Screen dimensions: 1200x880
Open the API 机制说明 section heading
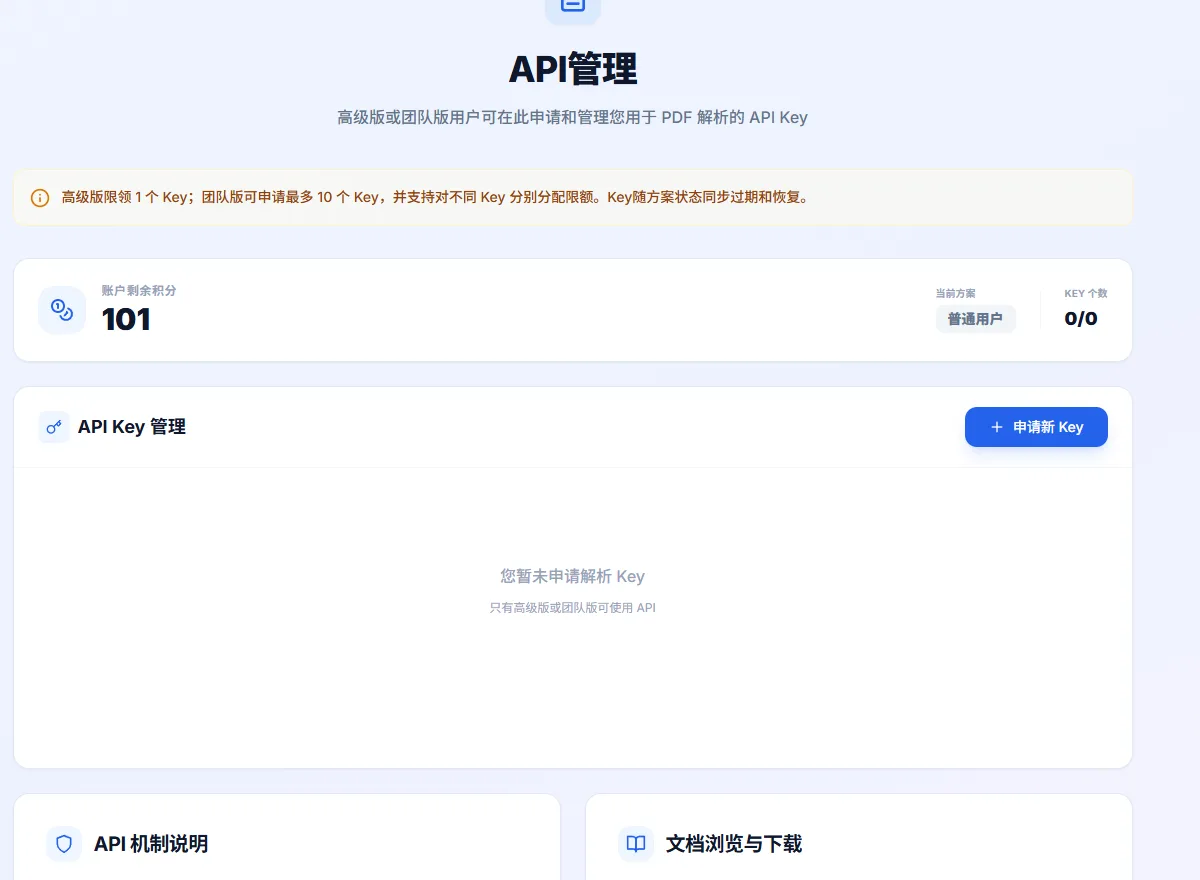click(151, 844)
